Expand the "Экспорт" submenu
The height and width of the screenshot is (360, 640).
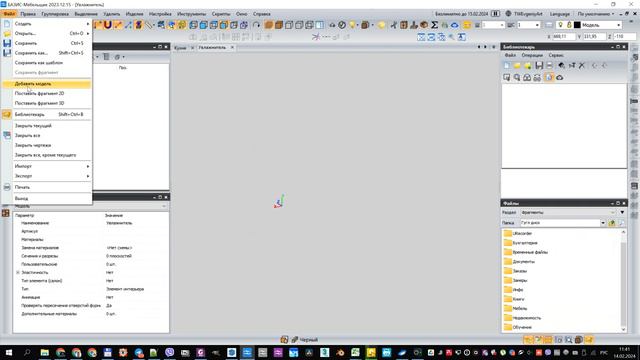(x=46, y=176)
